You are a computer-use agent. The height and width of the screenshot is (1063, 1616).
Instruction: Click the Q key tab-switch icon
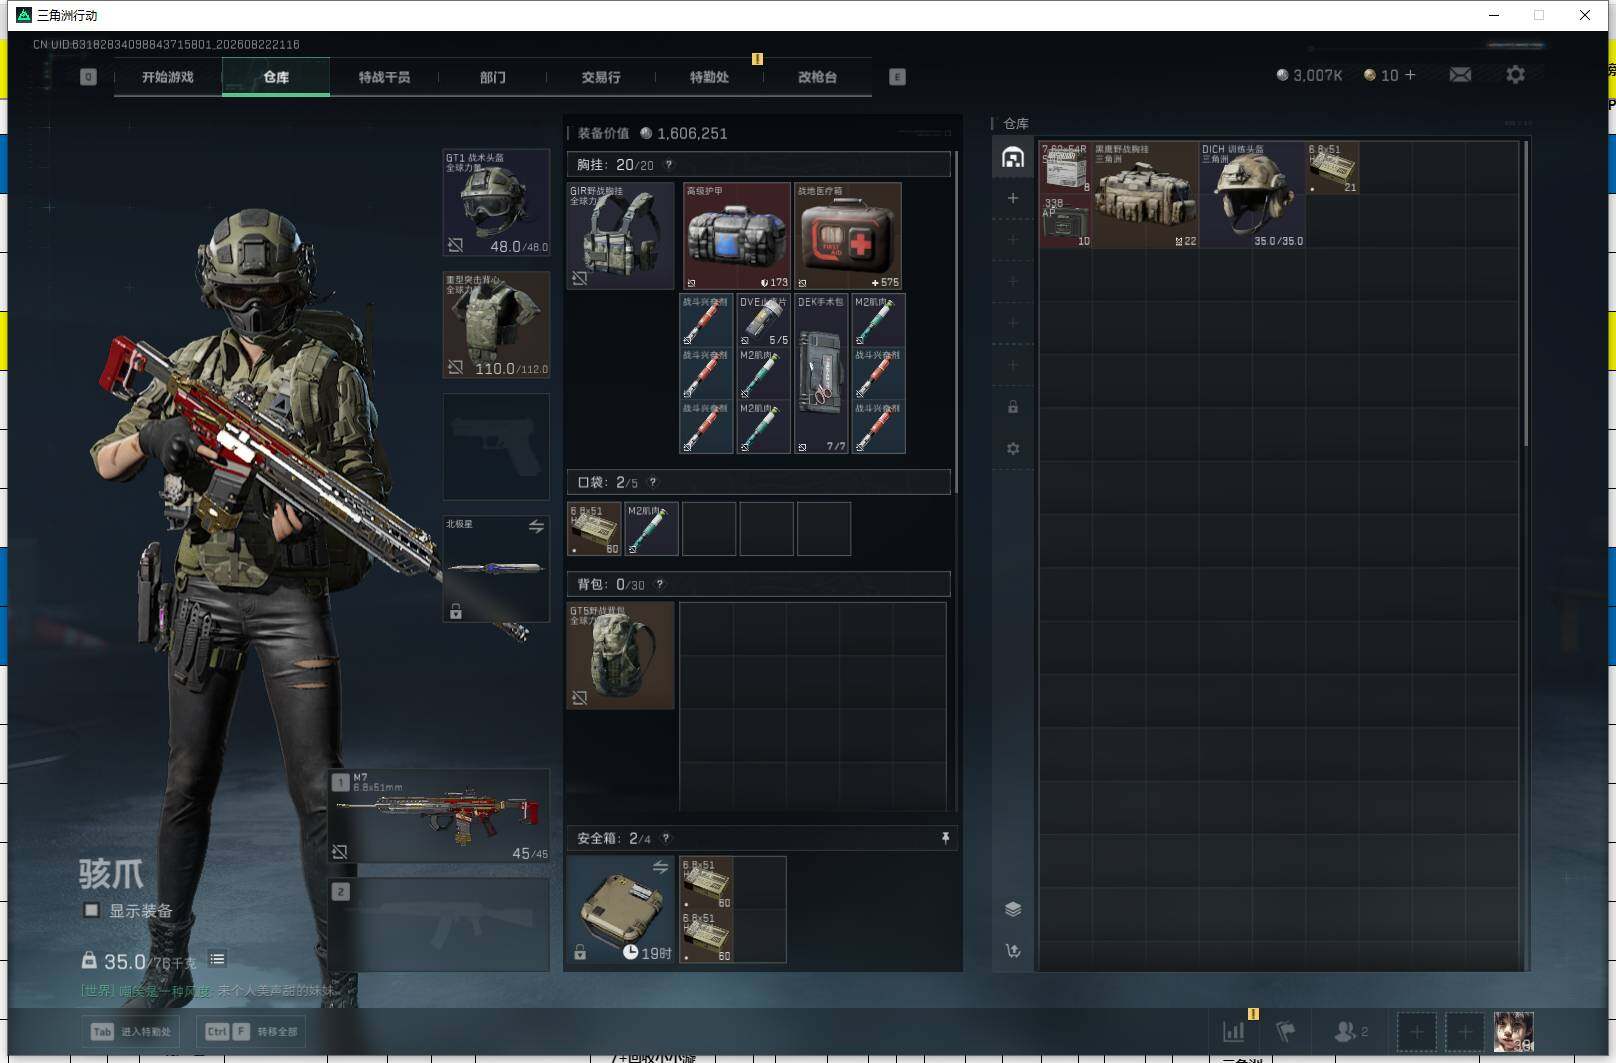tap(88, 77)
